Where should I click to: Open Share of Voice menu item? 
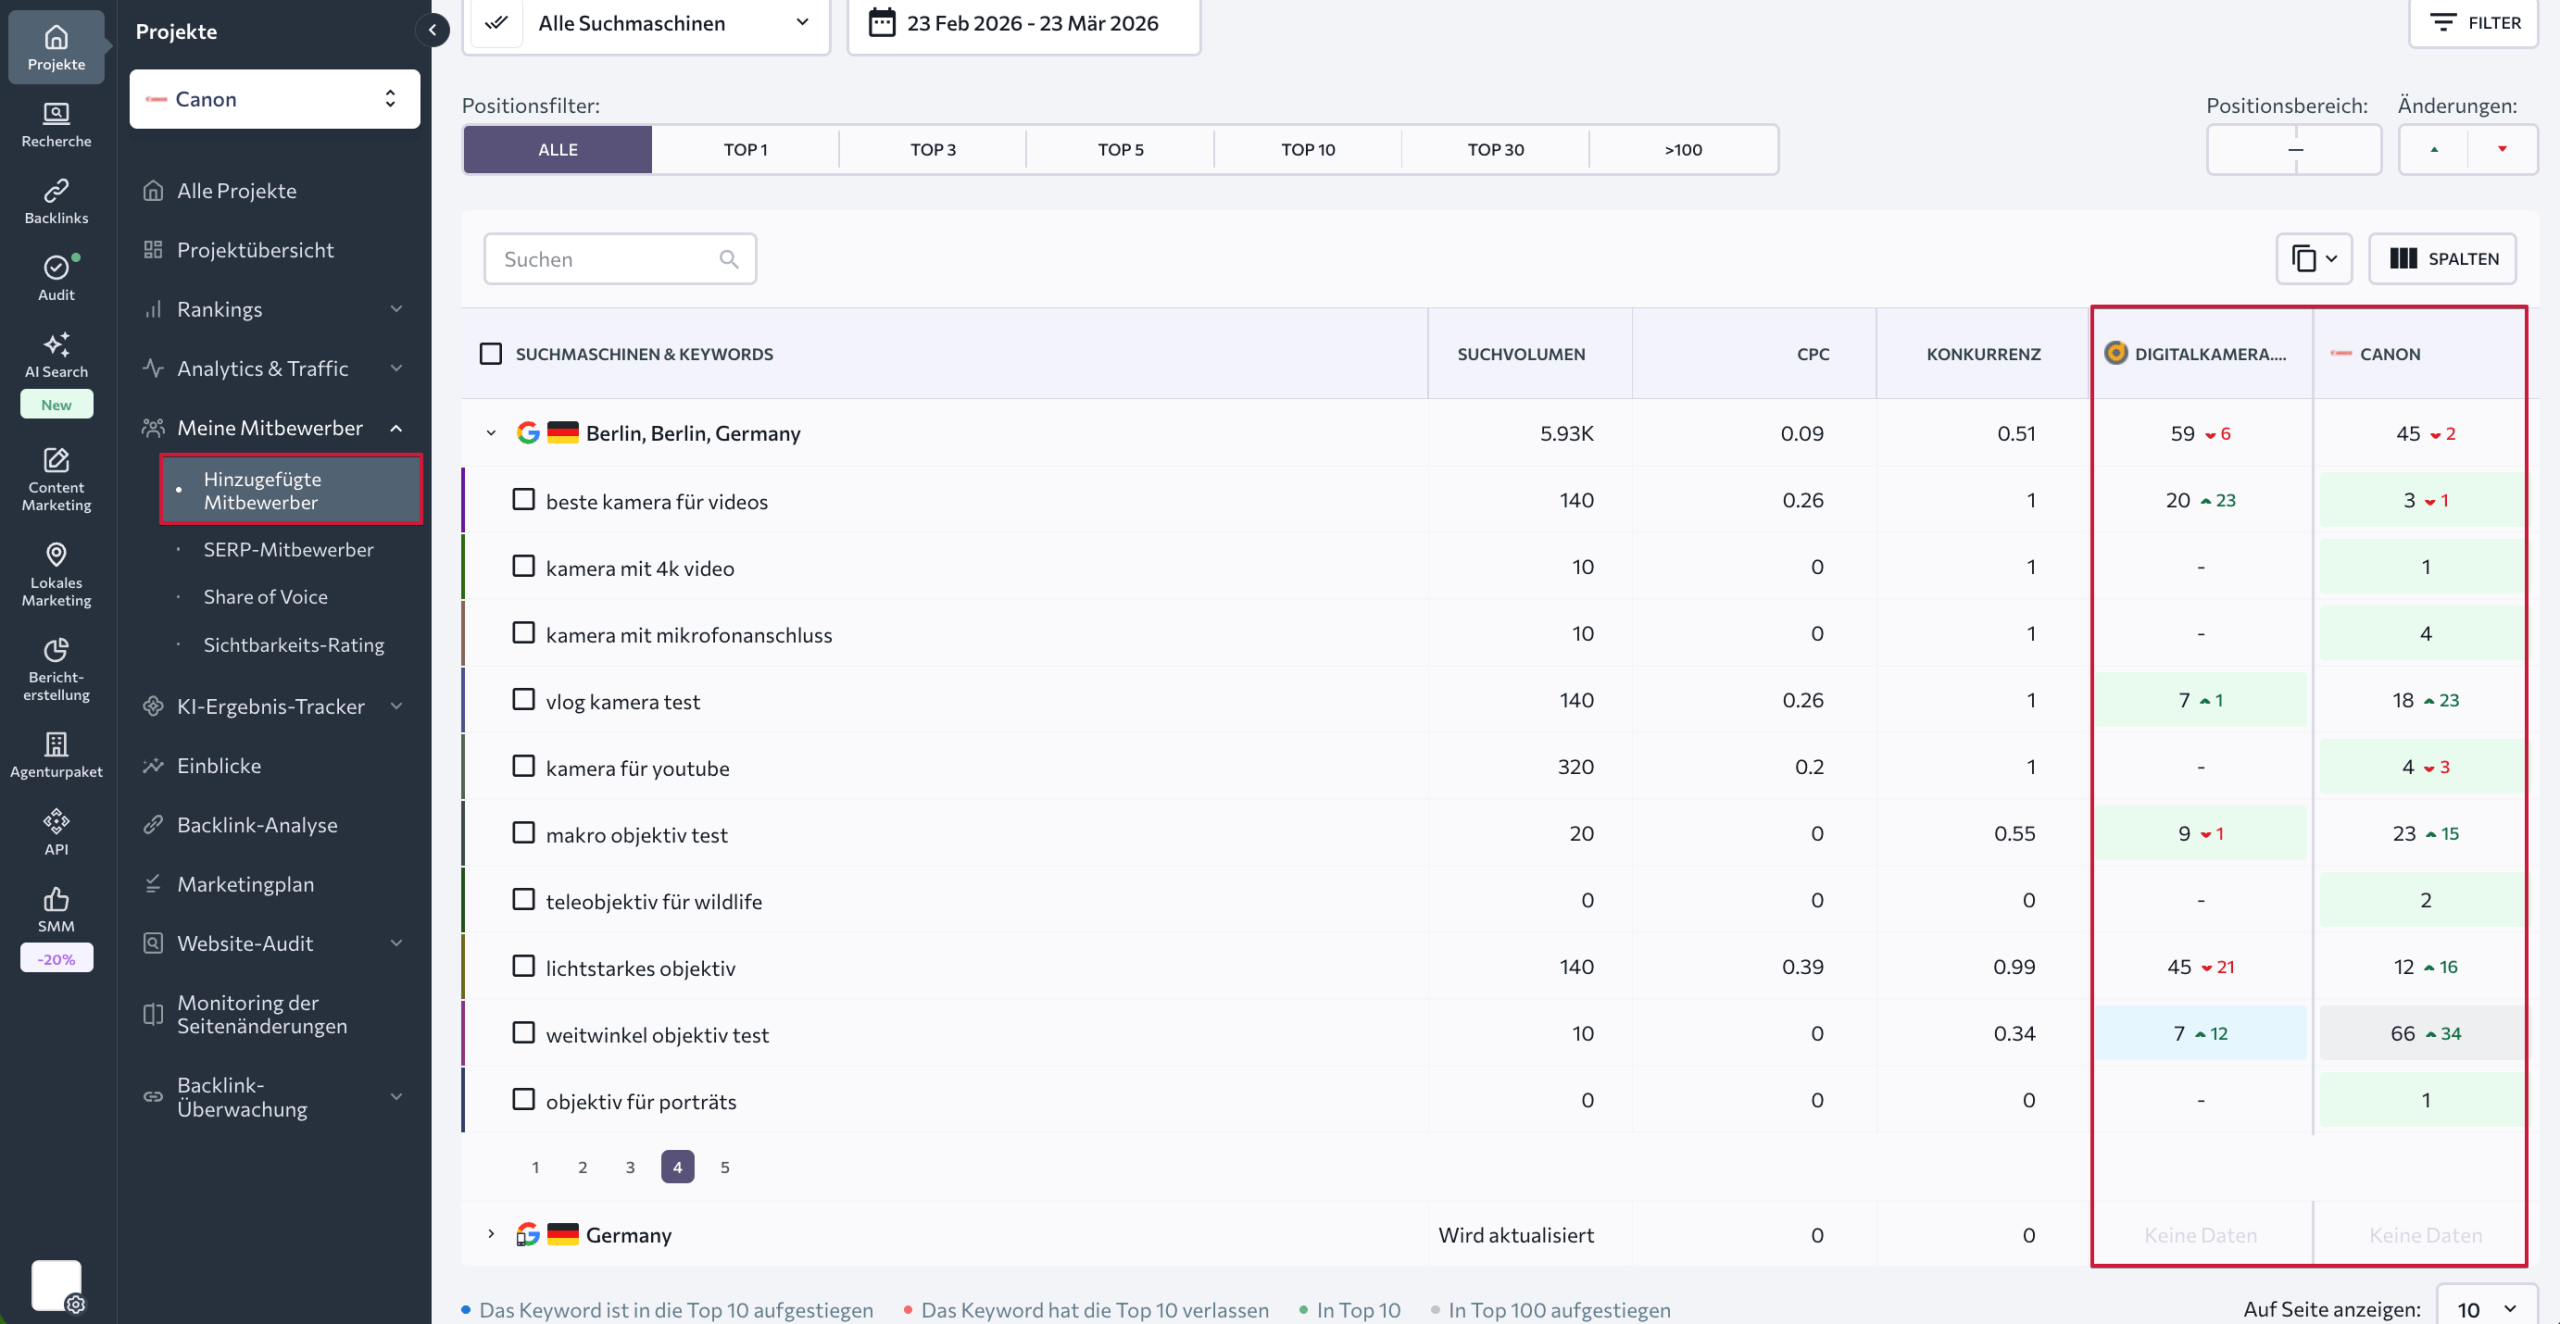(265, 597)
